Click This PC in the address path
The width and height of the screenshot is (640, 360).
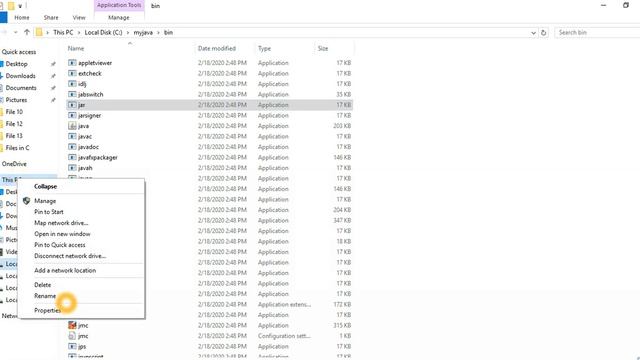click(x=63, y=32)
